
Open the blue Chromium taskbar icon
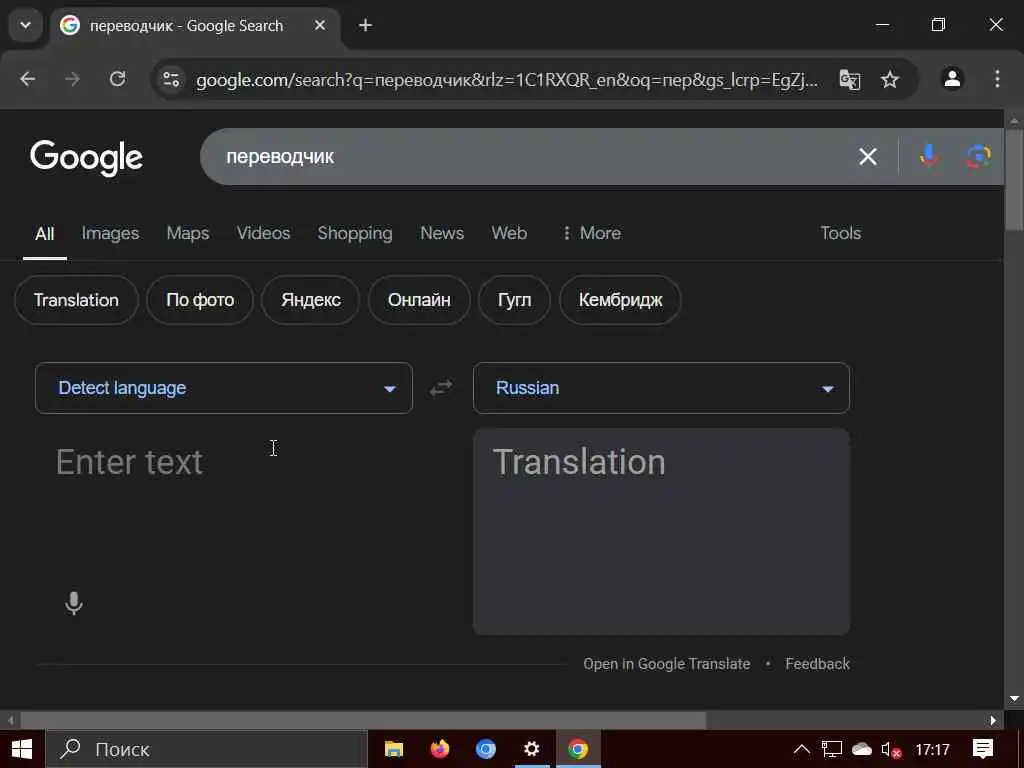485,749
